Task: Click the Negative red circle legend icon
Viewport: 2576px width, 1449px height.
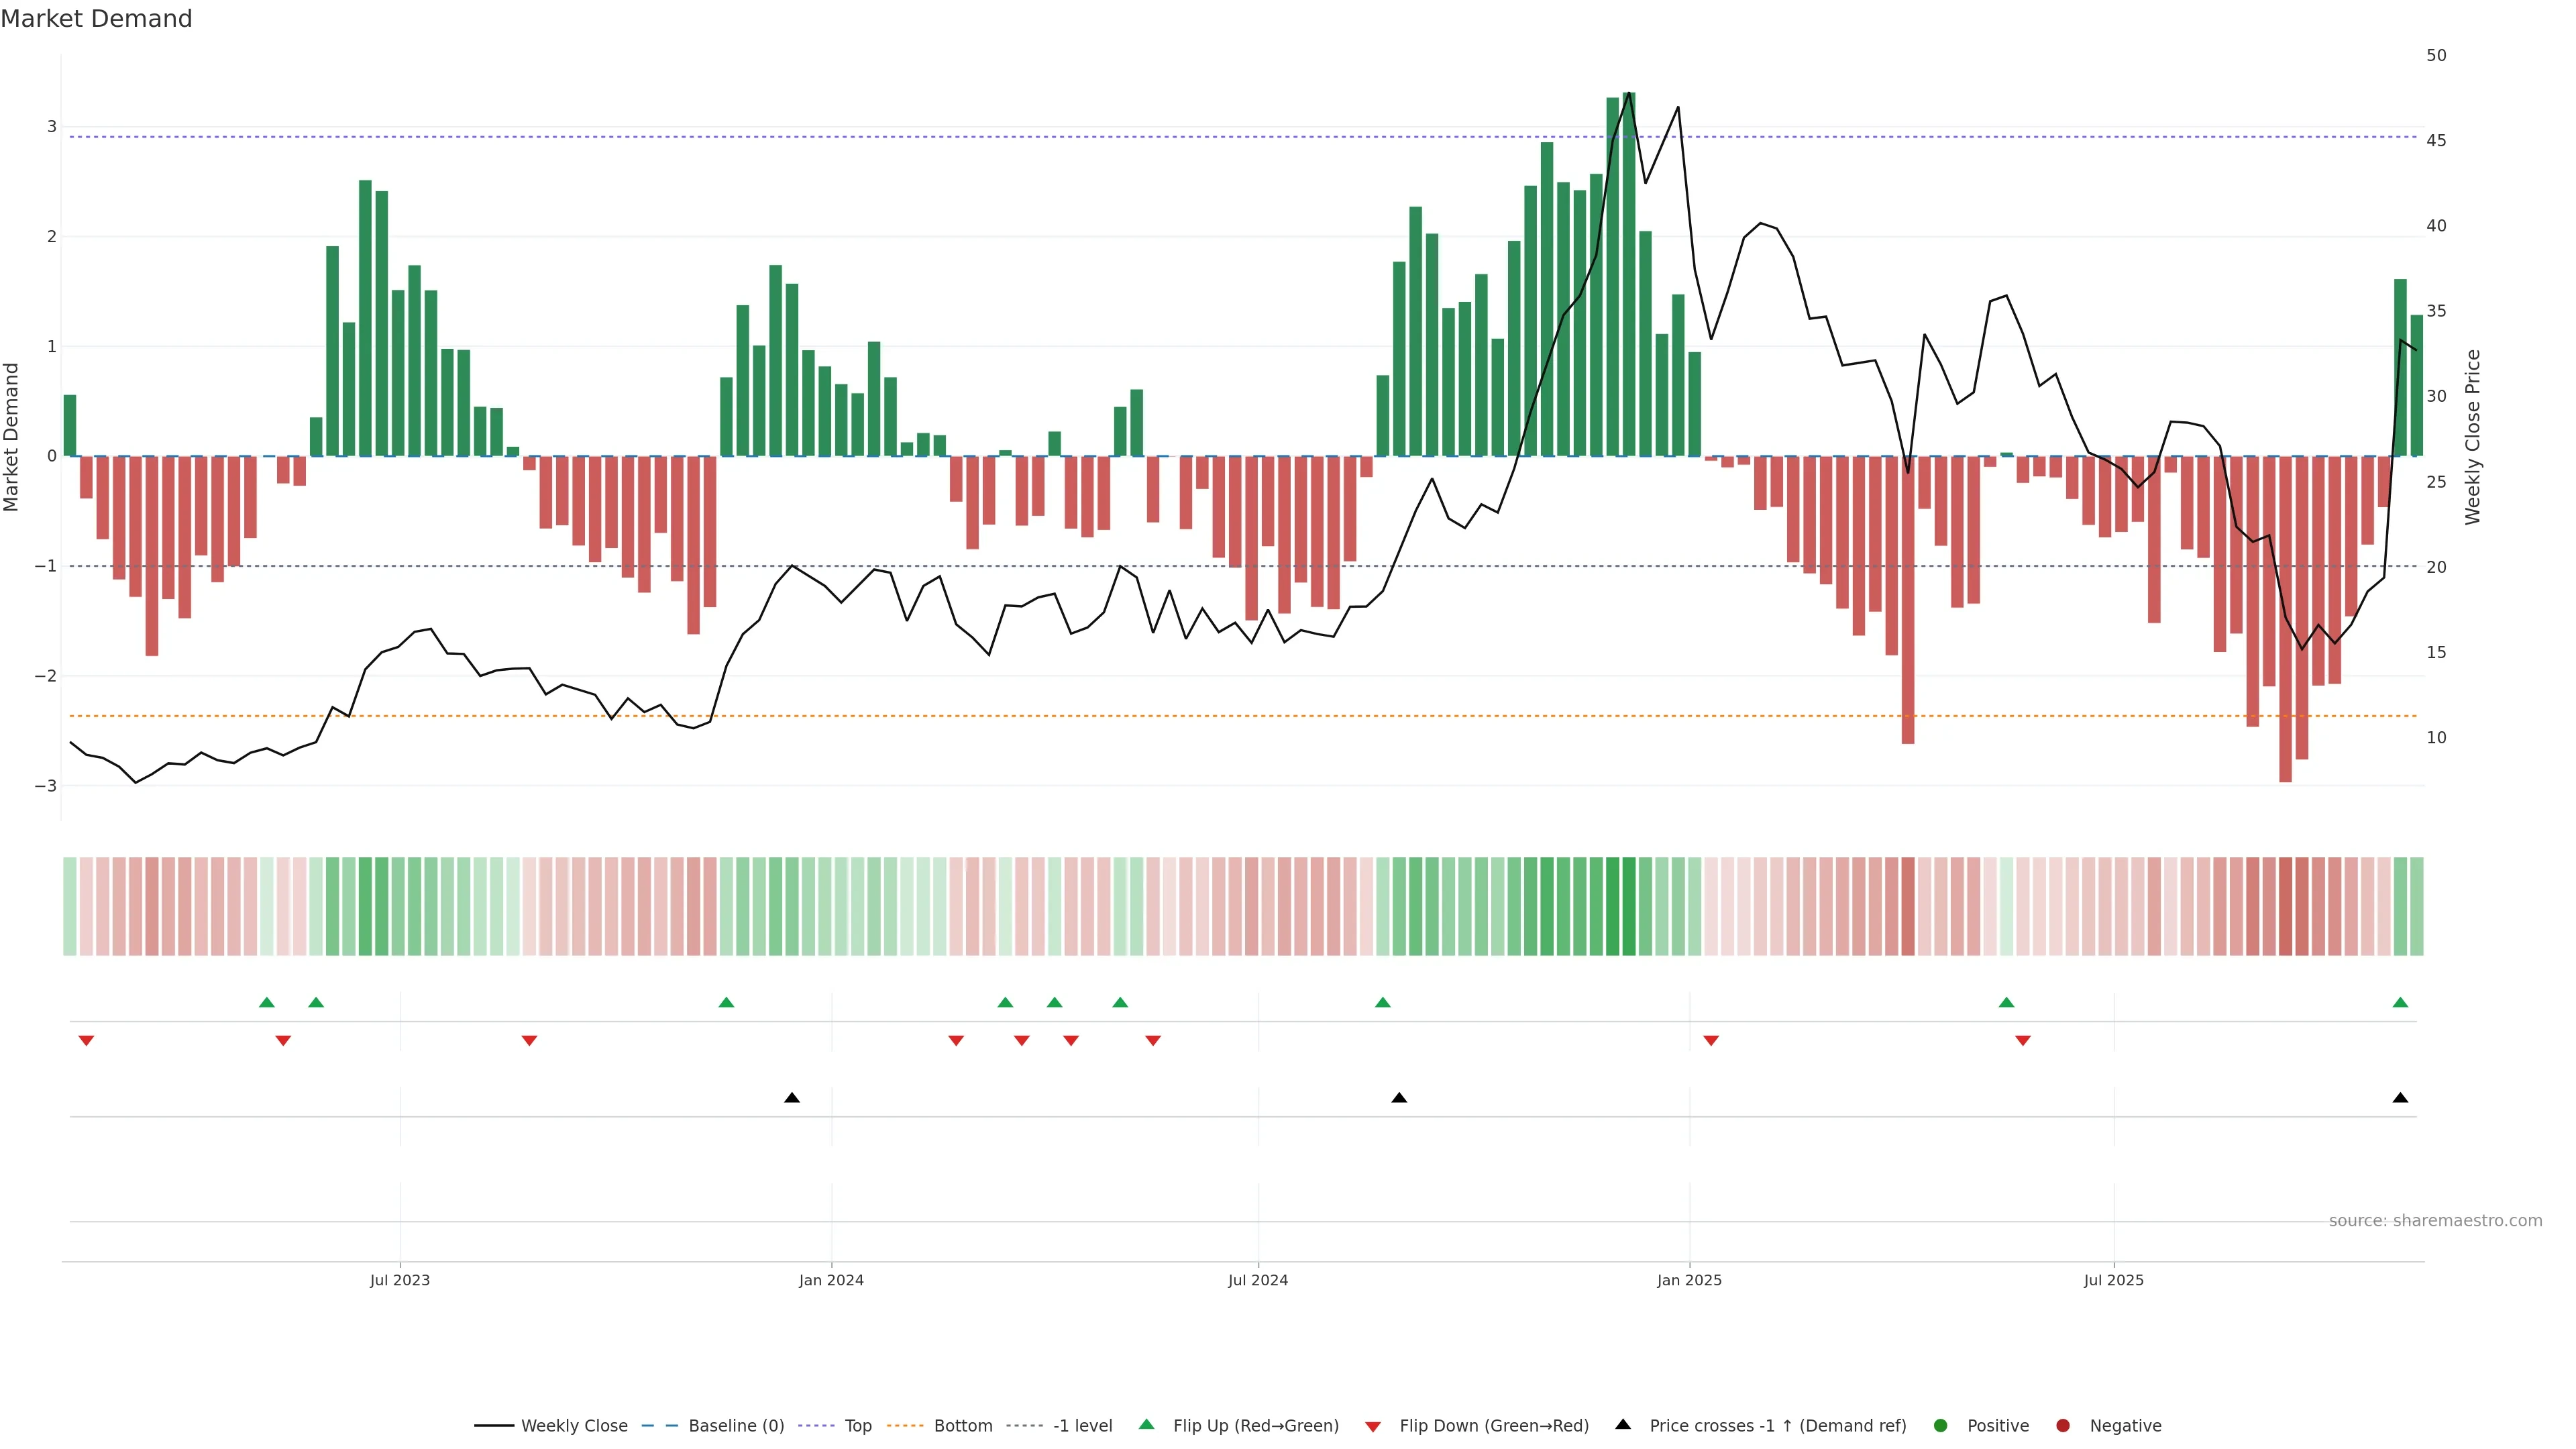Action: coord(2063,1426)
